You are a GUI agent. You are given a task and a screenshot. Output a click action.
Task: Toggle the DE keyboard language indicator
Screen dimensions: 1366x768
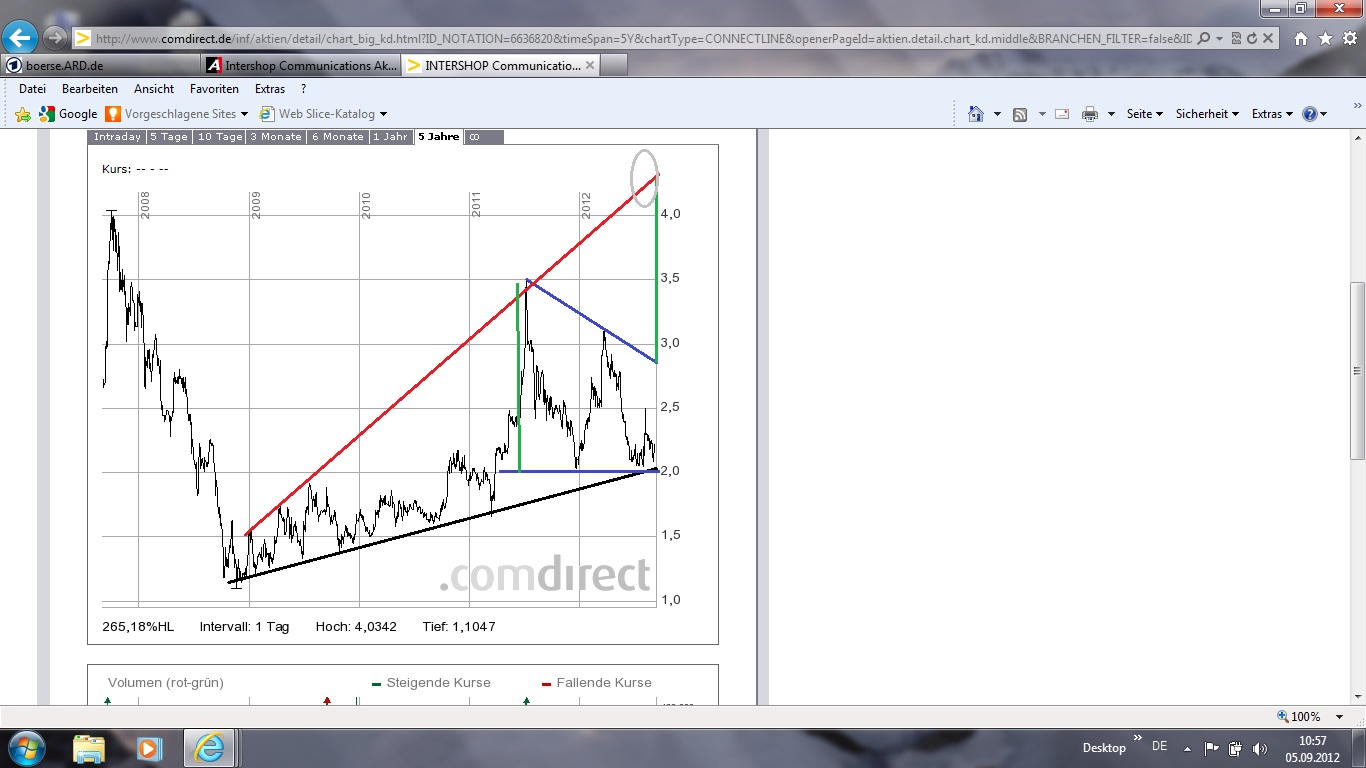(x=1161, y=747)
